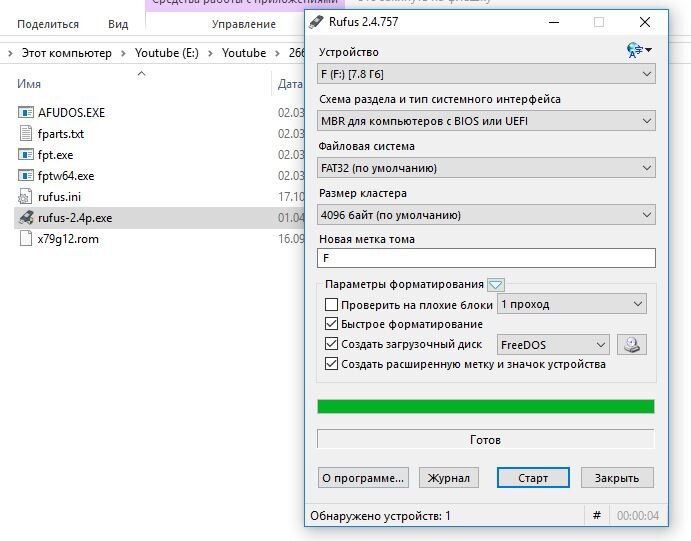
Task: Open the FreeDOS boot type dropdown
Action: pyautogui.click(x=554, y=345)
